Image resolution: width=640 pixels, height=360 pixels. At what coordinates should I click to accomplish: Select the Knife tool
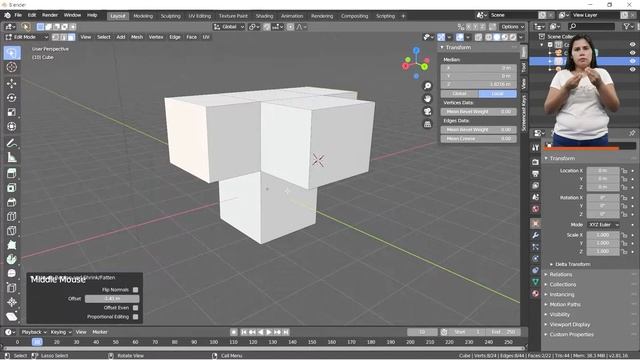[x=12, y=231]
